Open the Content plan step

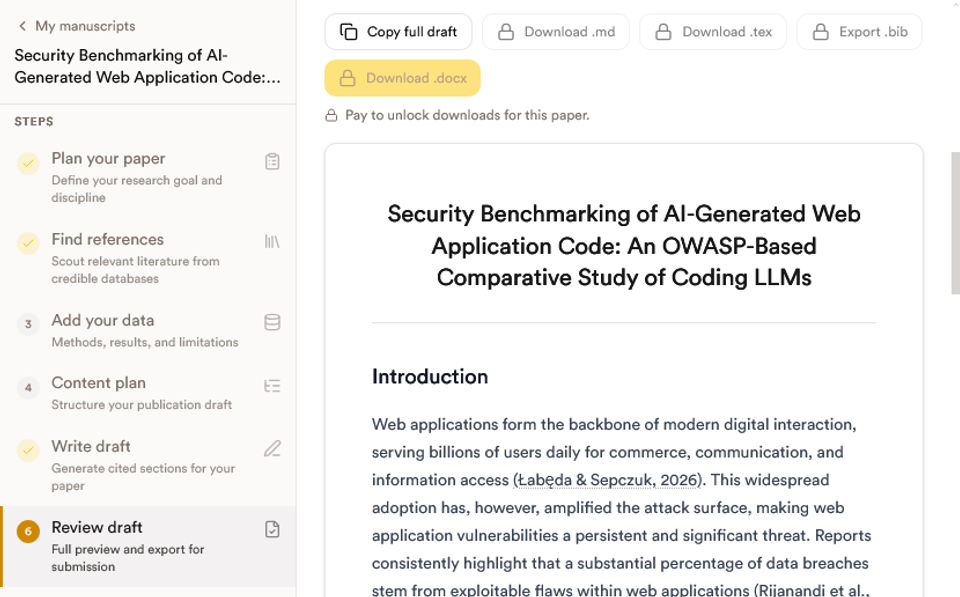[x=148, y=393]
